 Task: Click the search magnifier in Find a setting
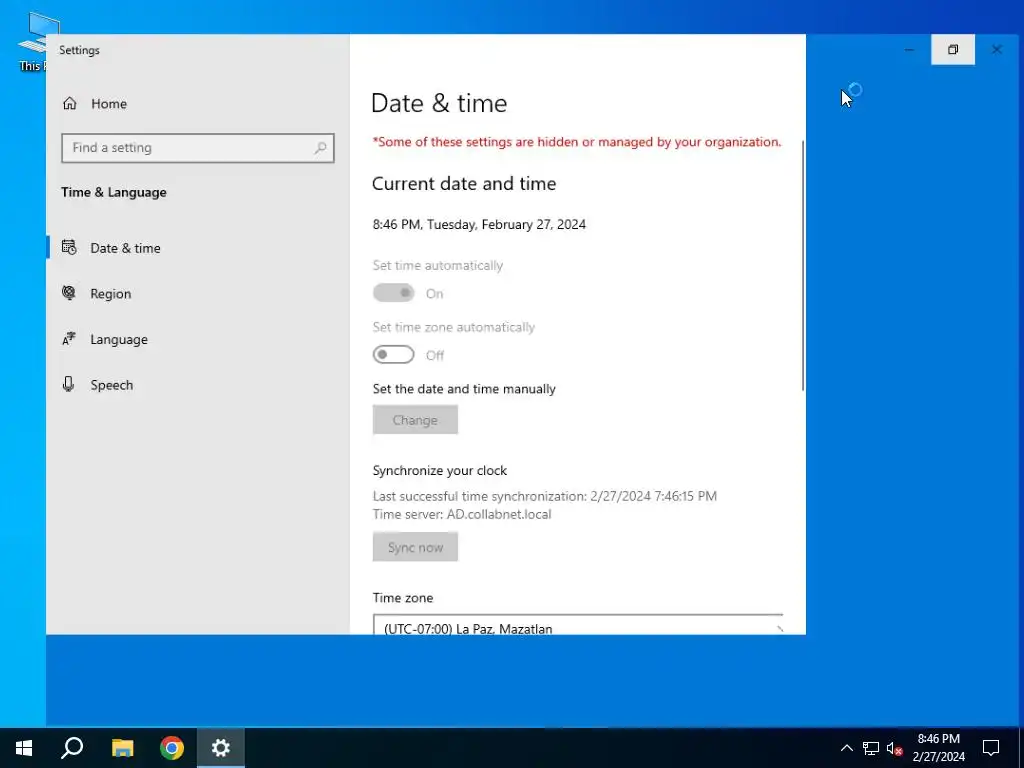pos(320,148)
